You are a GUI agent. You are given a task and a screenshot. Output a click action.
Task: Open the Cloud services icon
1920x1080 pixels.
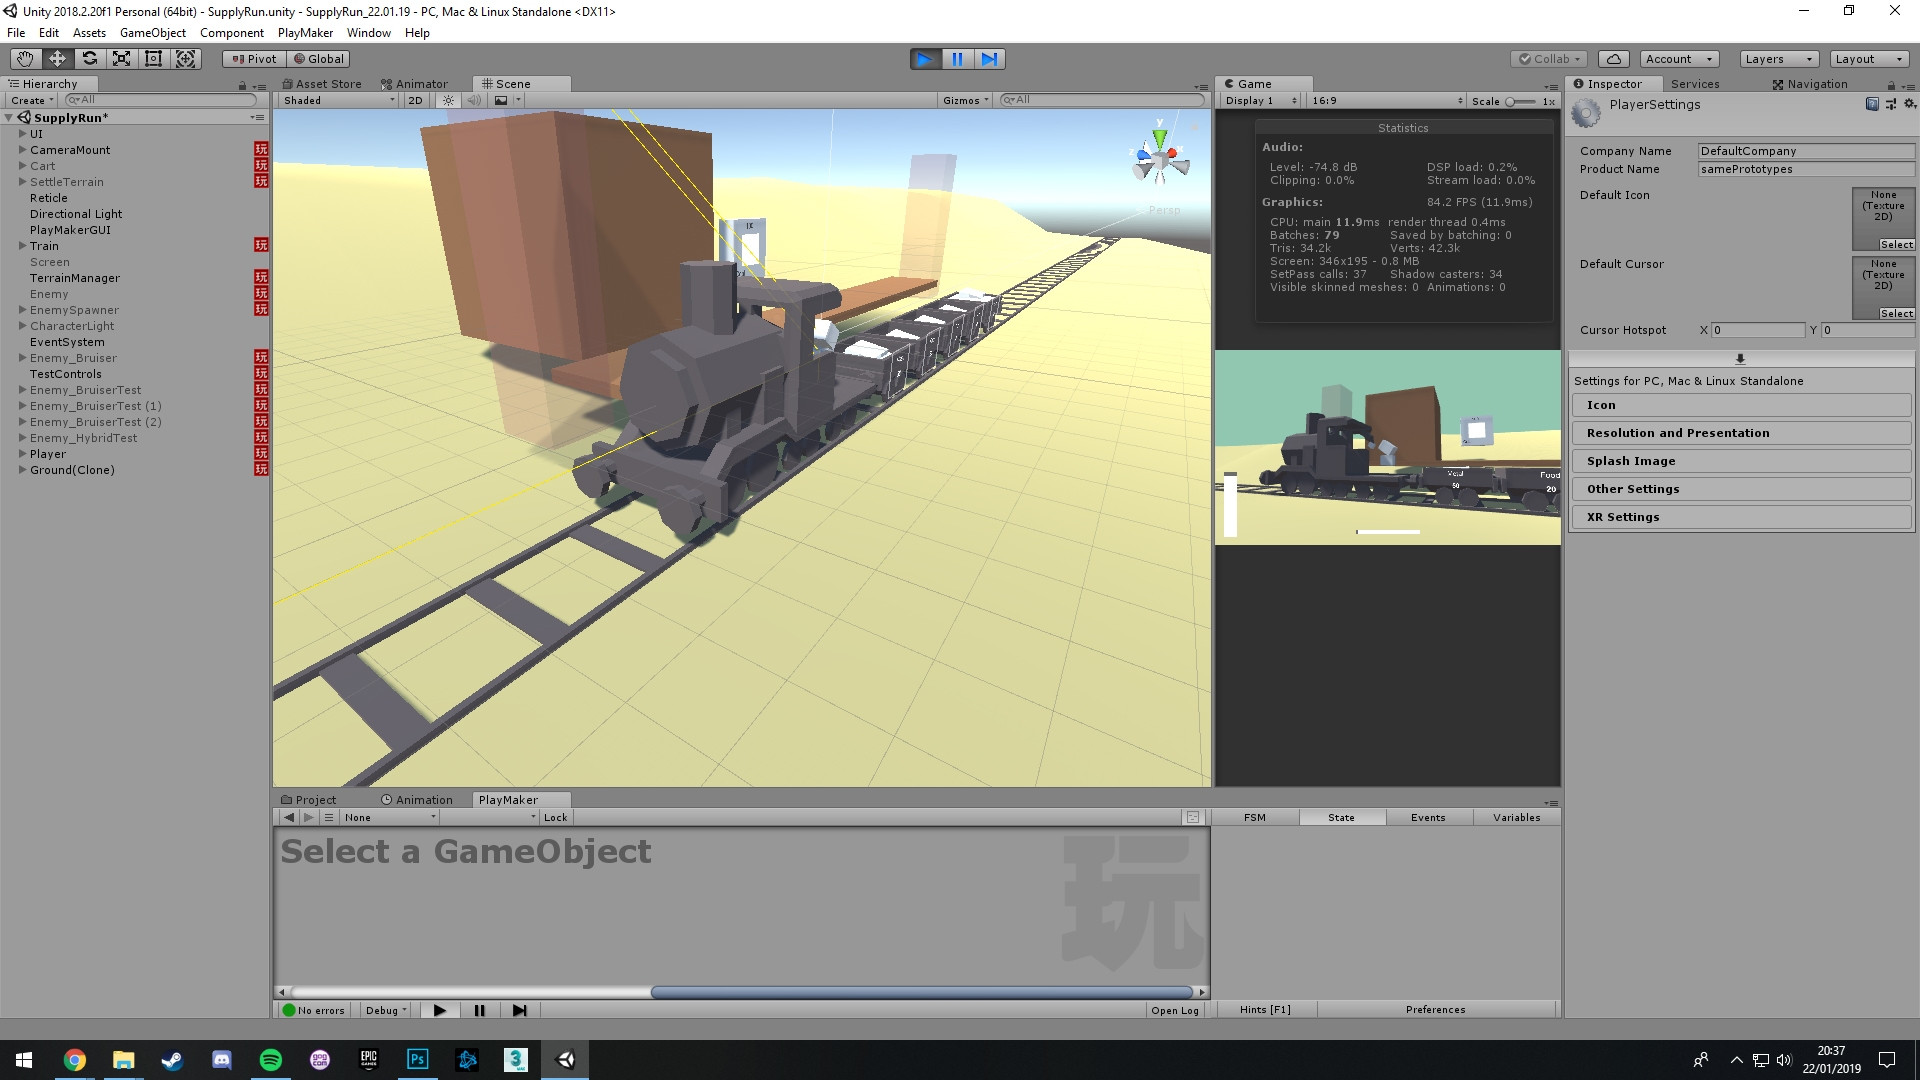(1614, 59)
